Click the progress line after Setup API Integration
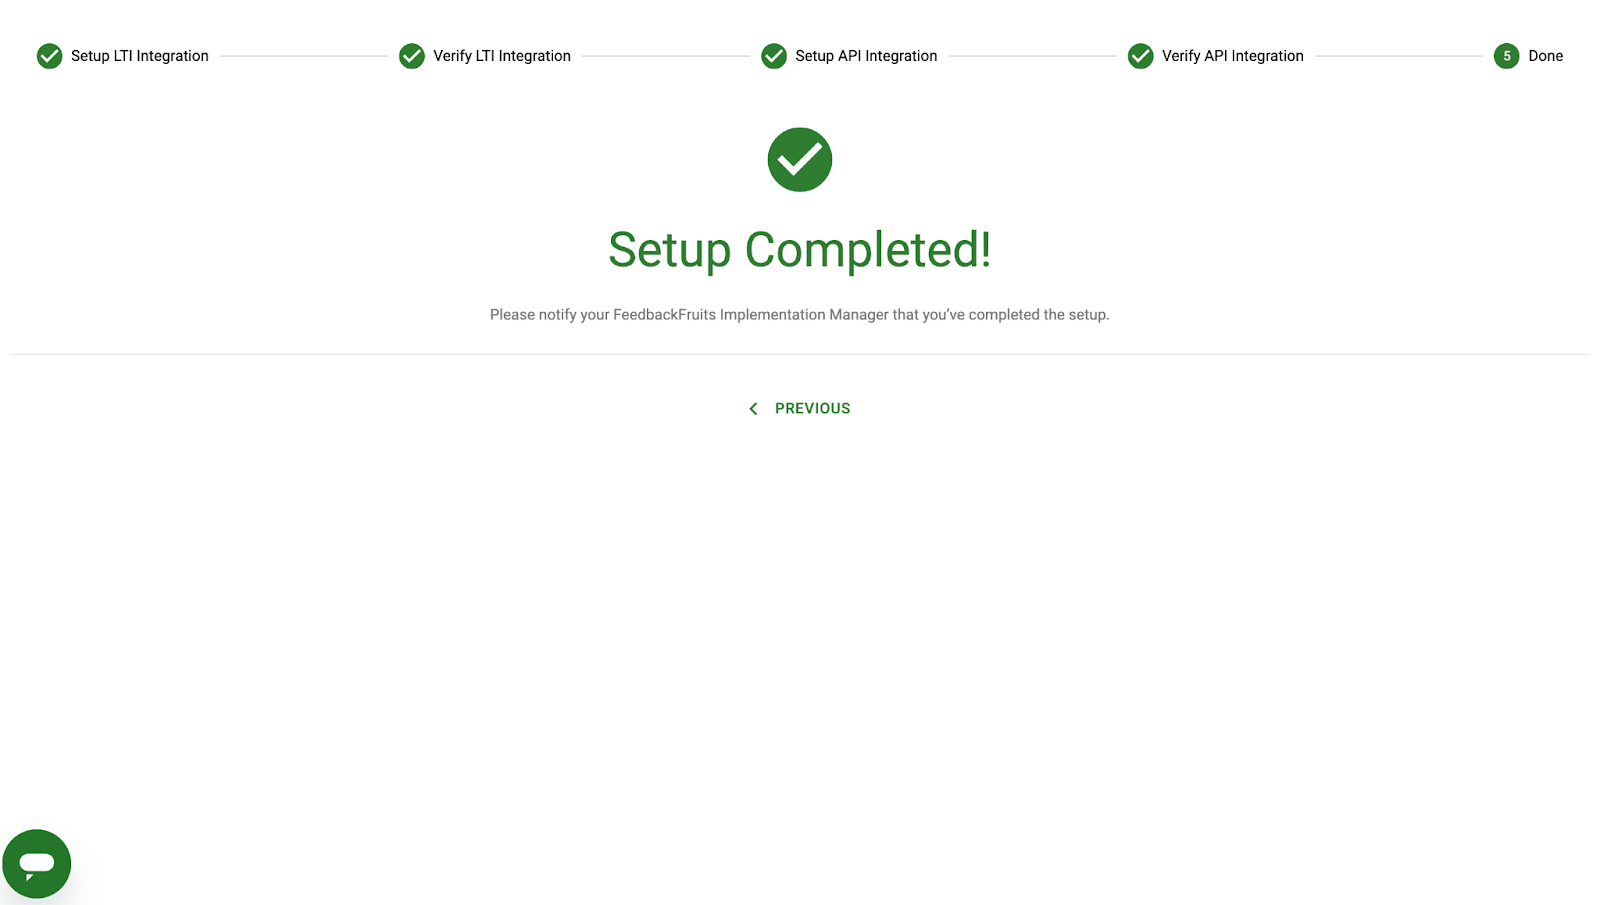This screenshot has width=1600, height=905. [1032, 56]
